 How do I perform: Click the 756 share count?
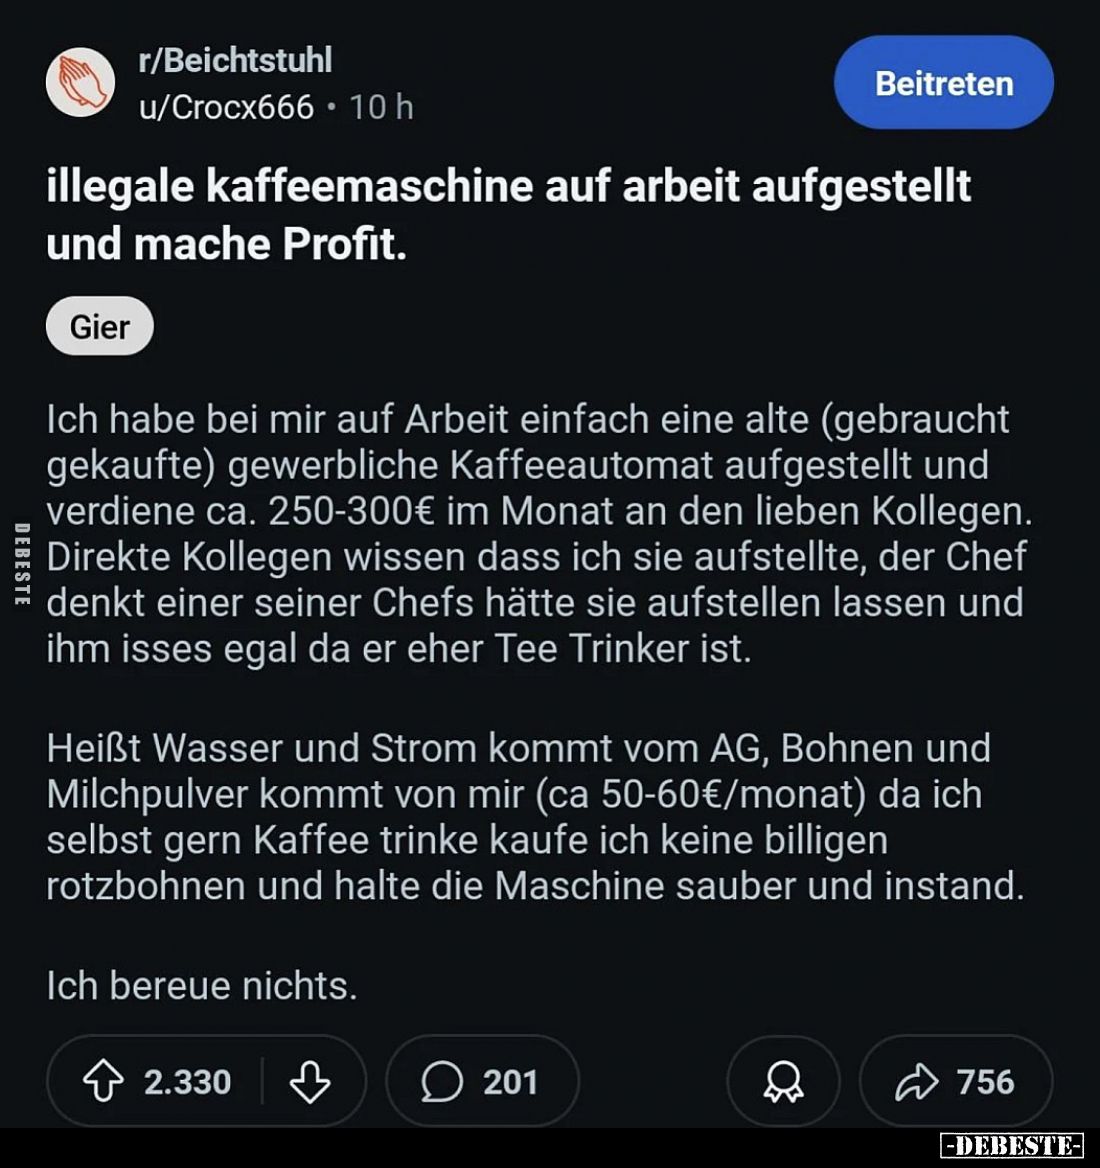coord(985,1082)
